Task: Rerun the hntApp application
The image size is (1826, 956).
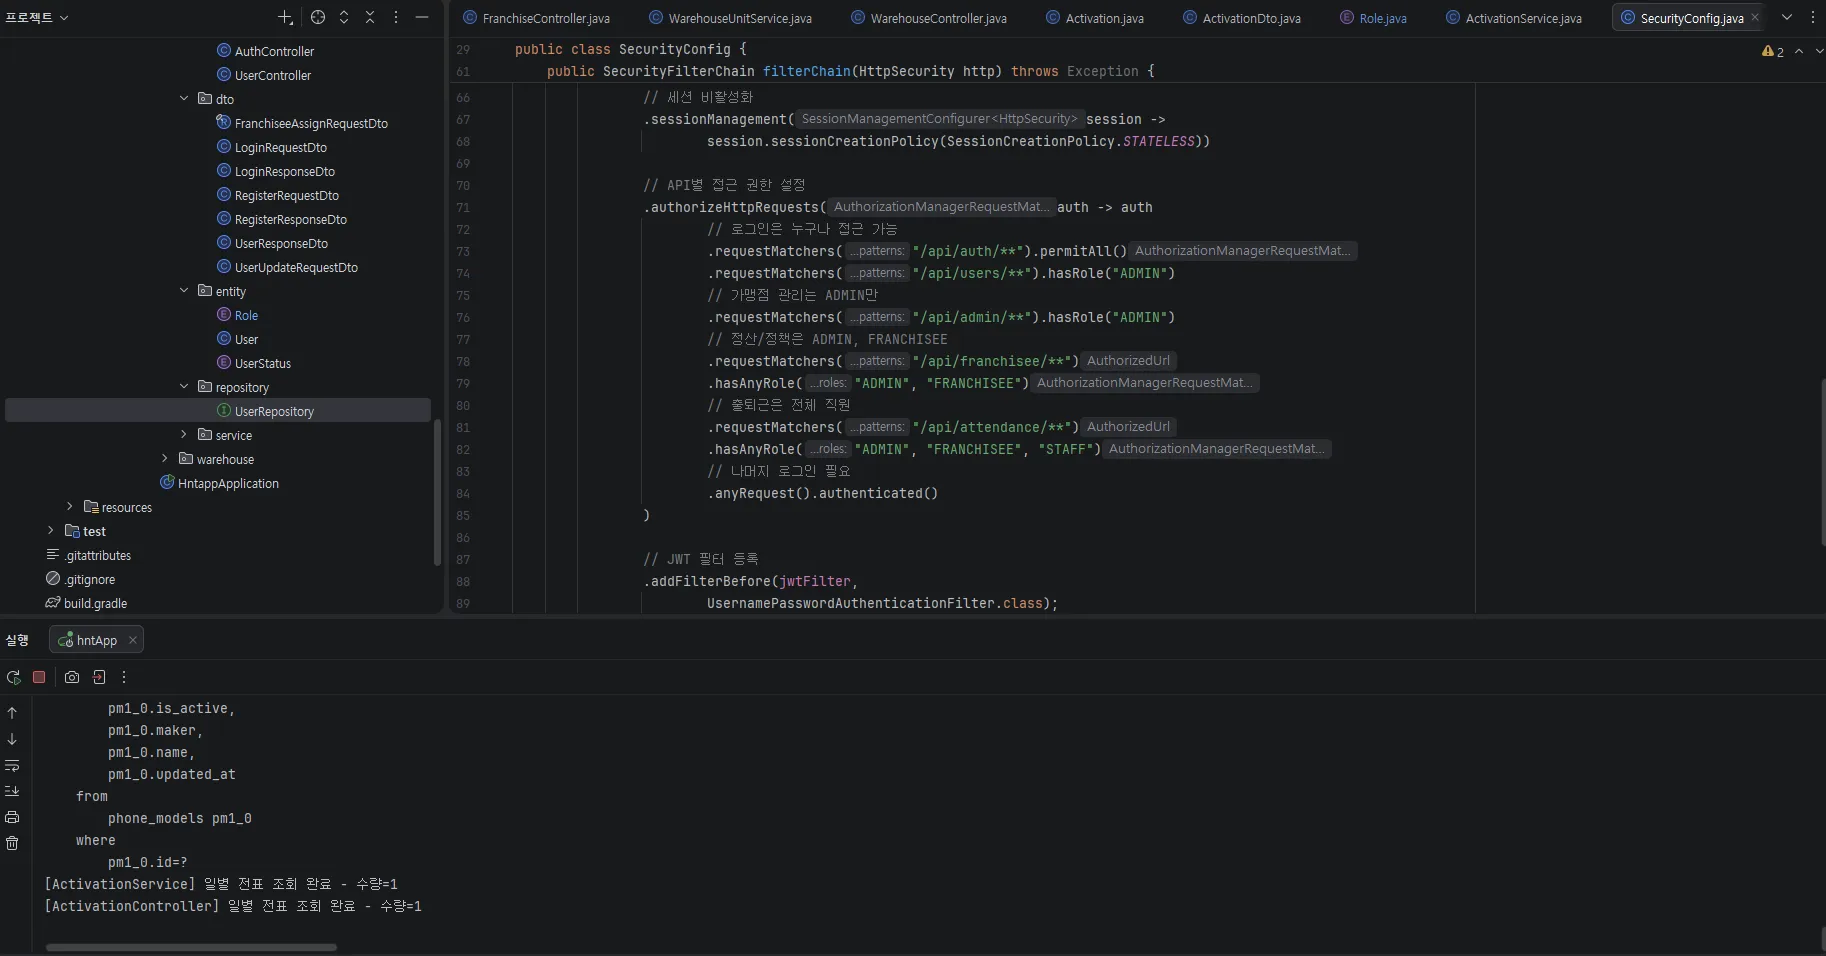Action: pyautogui.click(x=14, y=677)
